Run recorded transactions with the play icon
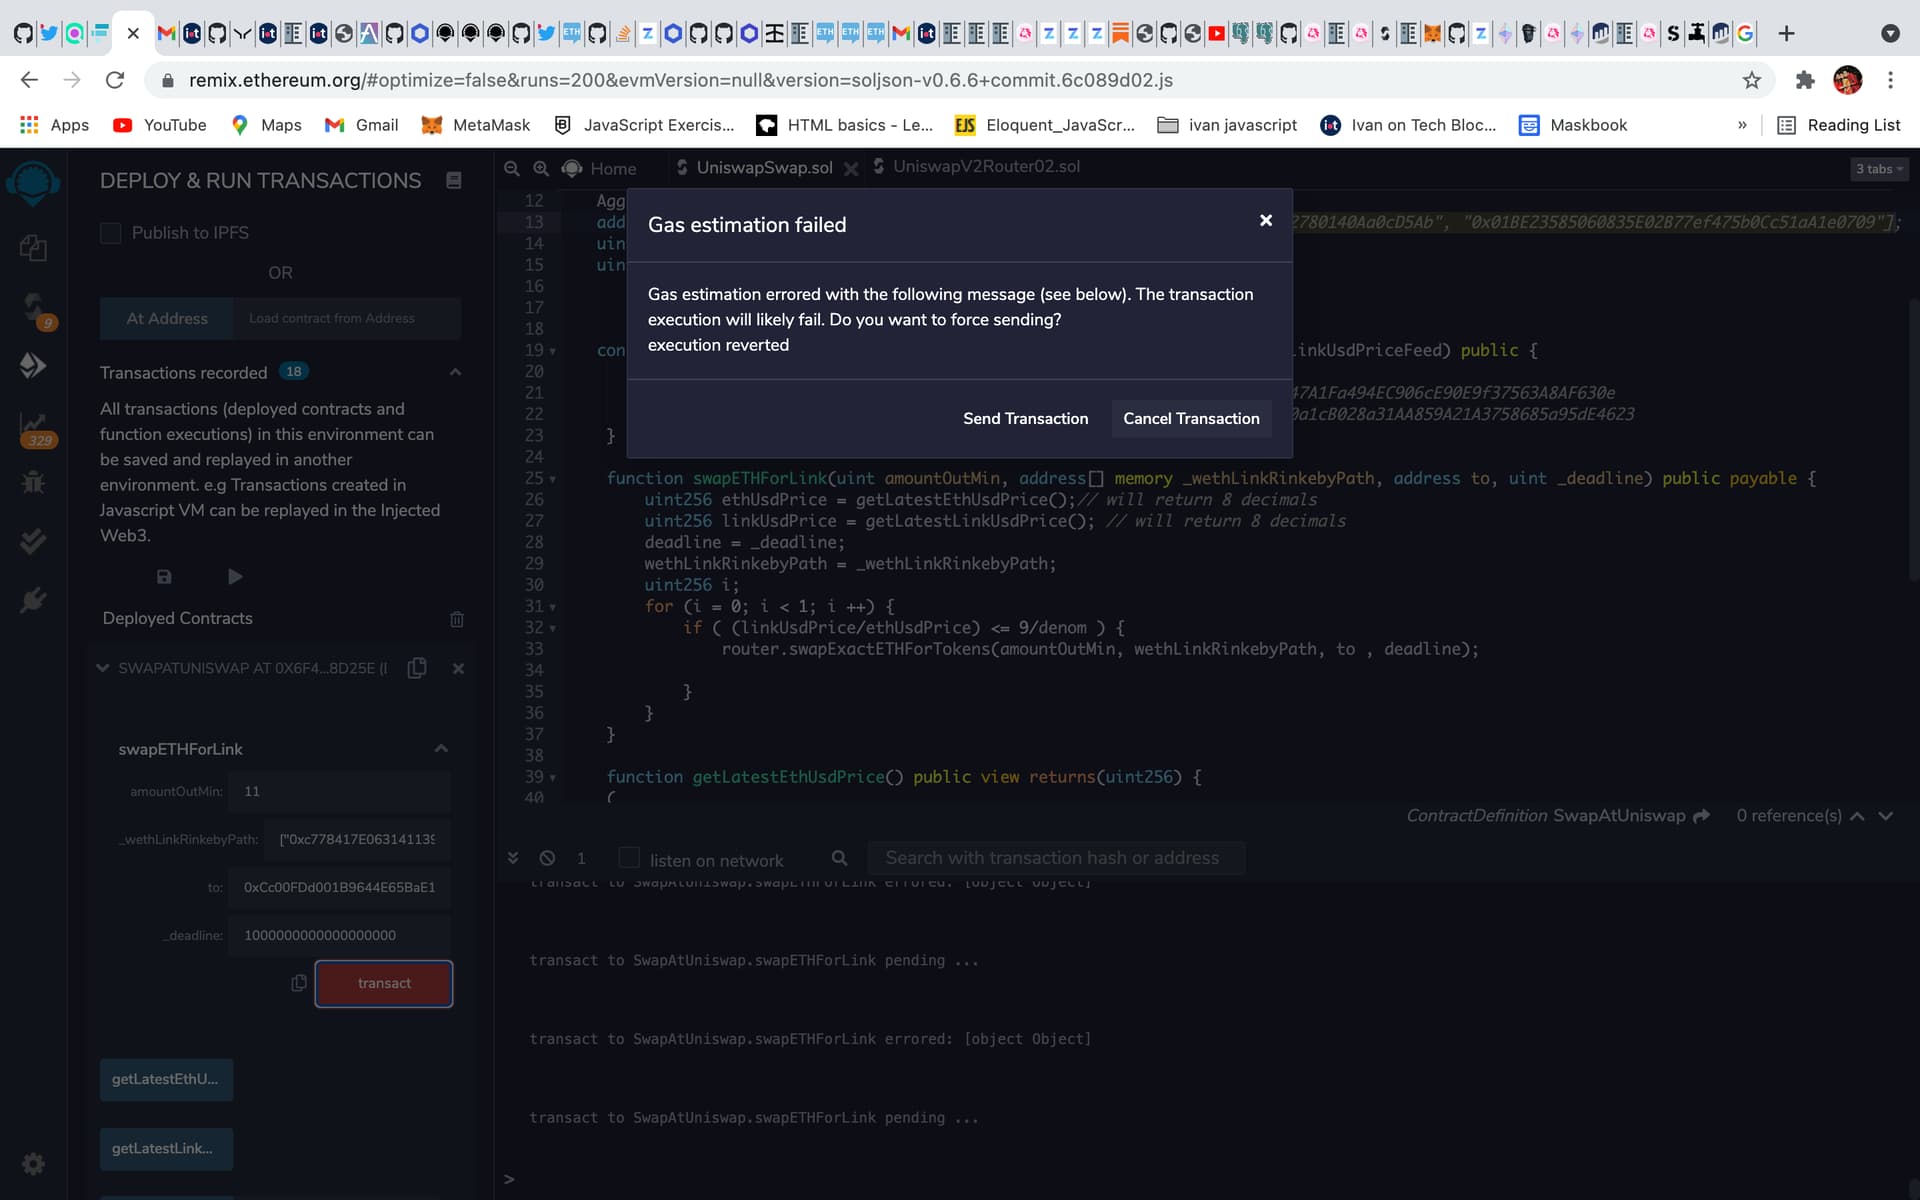This screenshot has height=1200, width=1920. (x=235, y=577)
